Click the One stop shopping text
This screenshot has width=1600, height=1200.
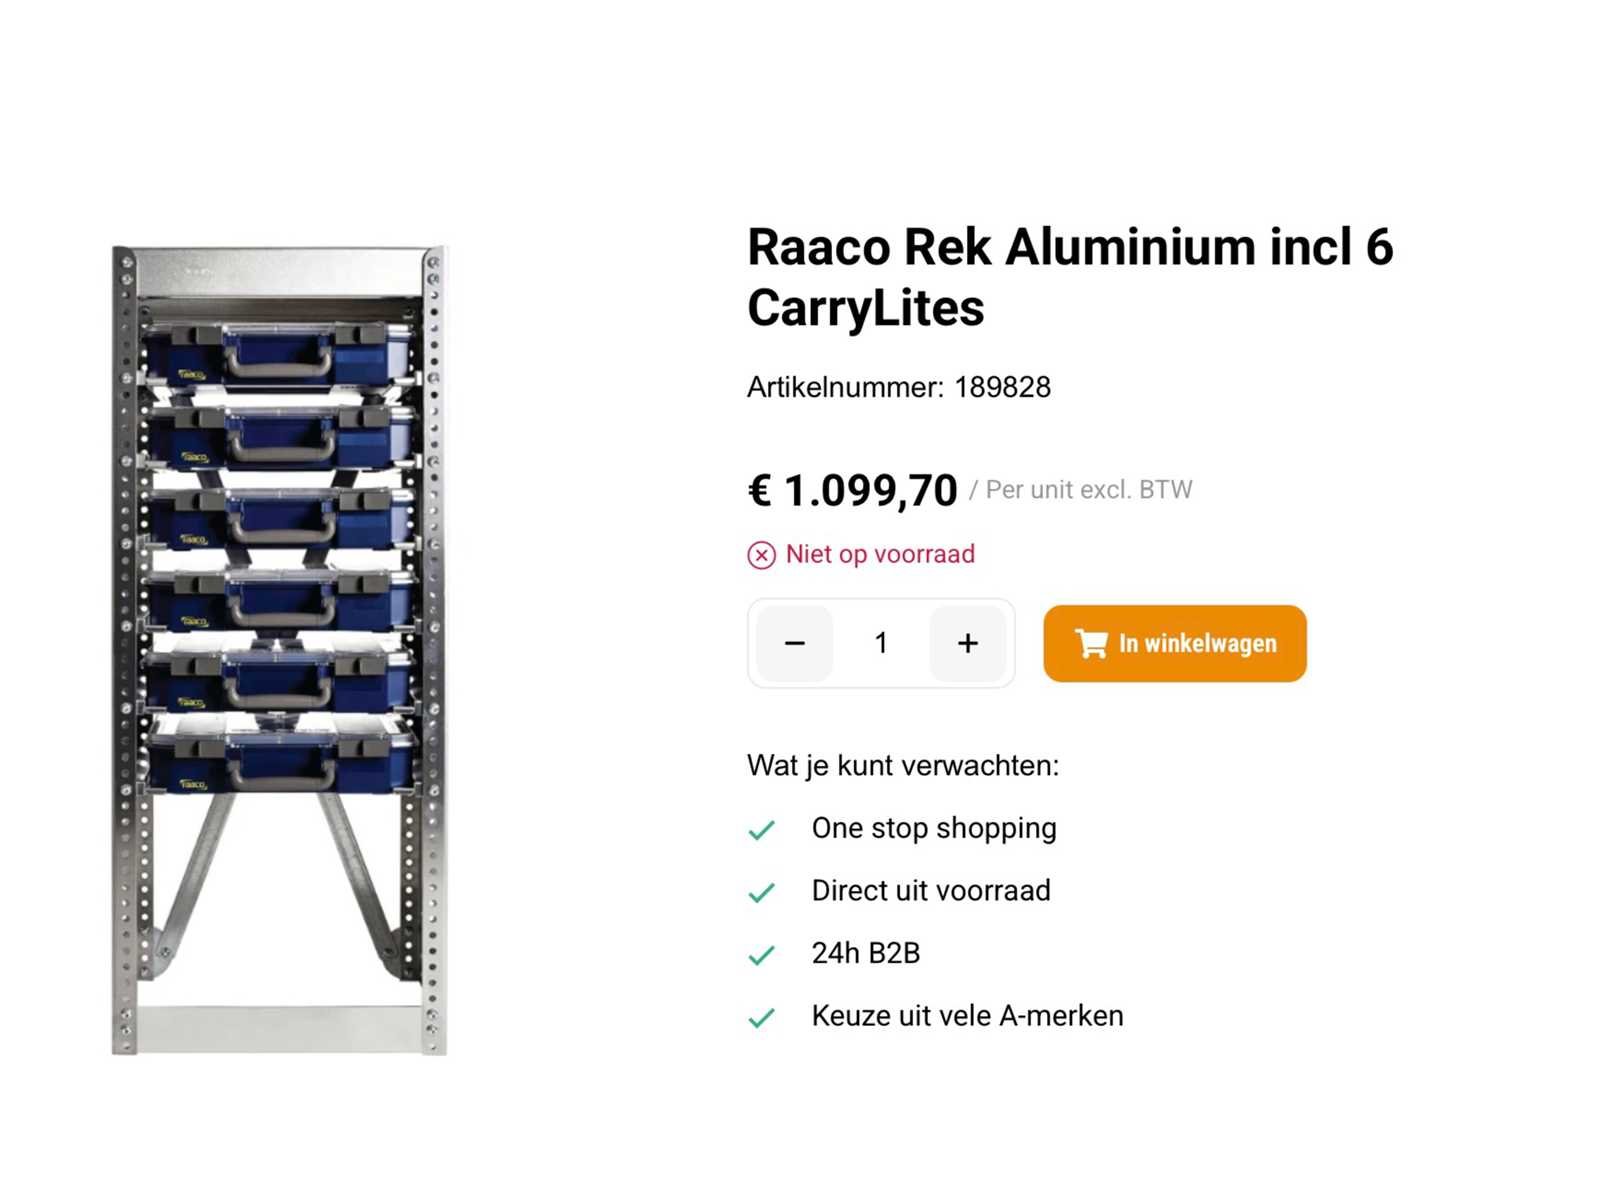click(934, 828)
